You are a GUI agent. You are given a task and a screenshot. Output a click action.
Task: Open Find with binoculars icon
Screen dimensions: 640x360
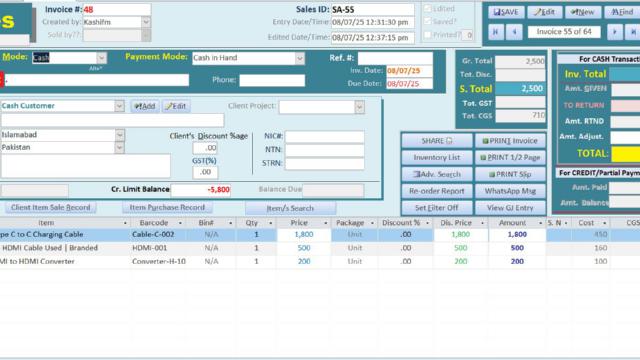click(x=622, y=12)
